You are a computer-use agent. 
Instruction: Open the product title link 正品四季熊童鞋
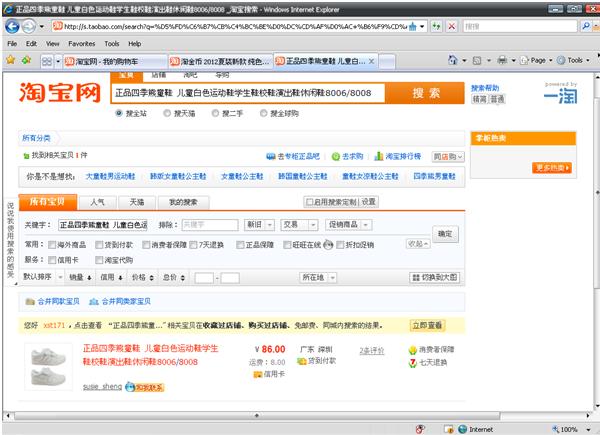[x=151, y=355]
